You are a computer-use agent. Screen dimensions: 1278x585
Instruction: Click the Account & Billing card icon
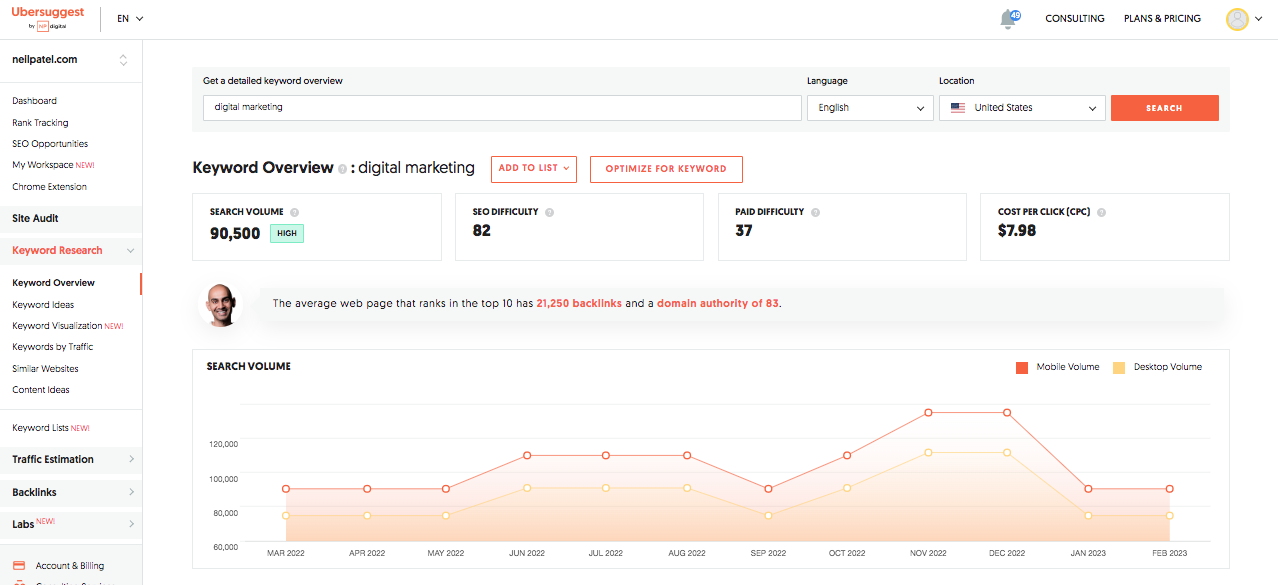19,566
